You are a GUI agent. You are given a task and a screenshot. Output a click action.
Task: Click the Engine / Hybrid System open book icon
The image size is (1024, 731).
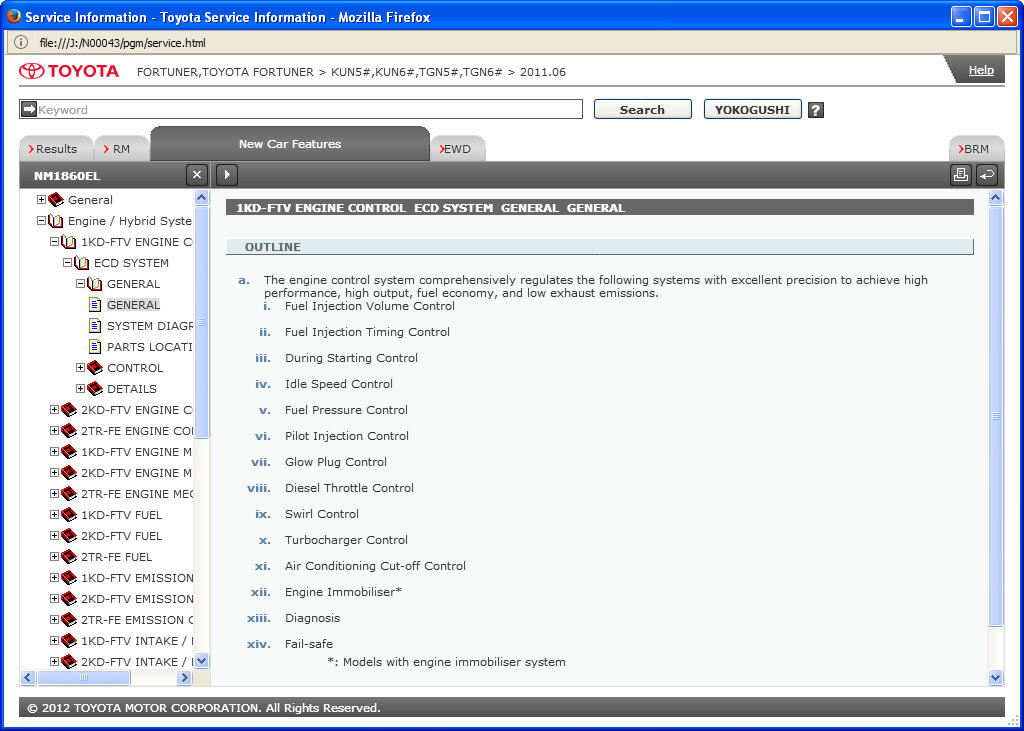coord(56,221)
